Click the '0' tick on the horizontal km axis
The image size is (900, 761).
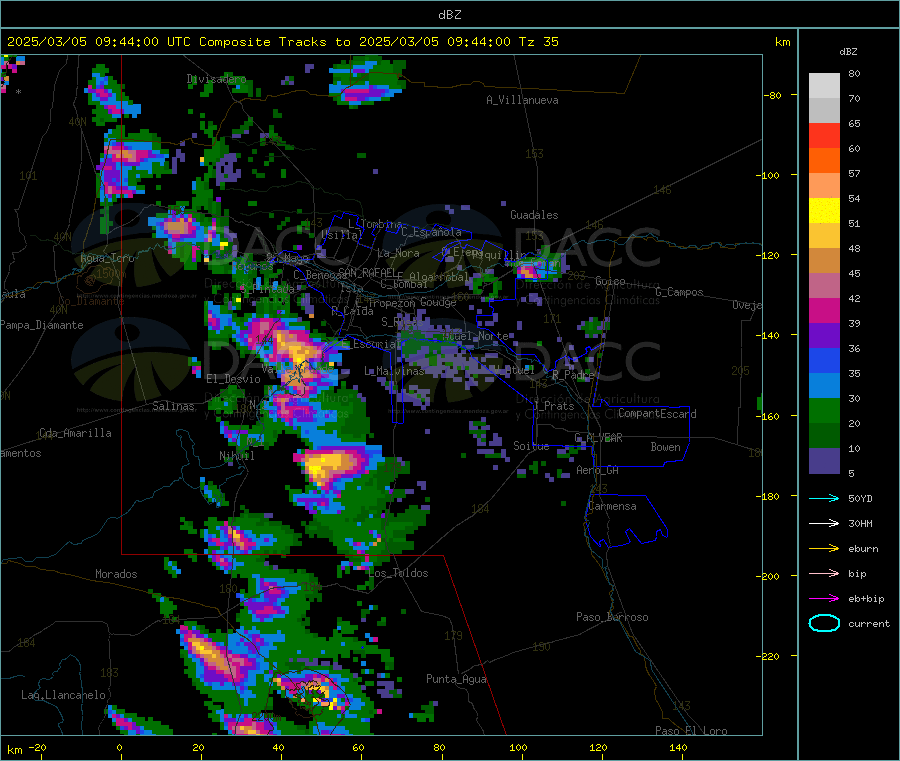point(119,747)
